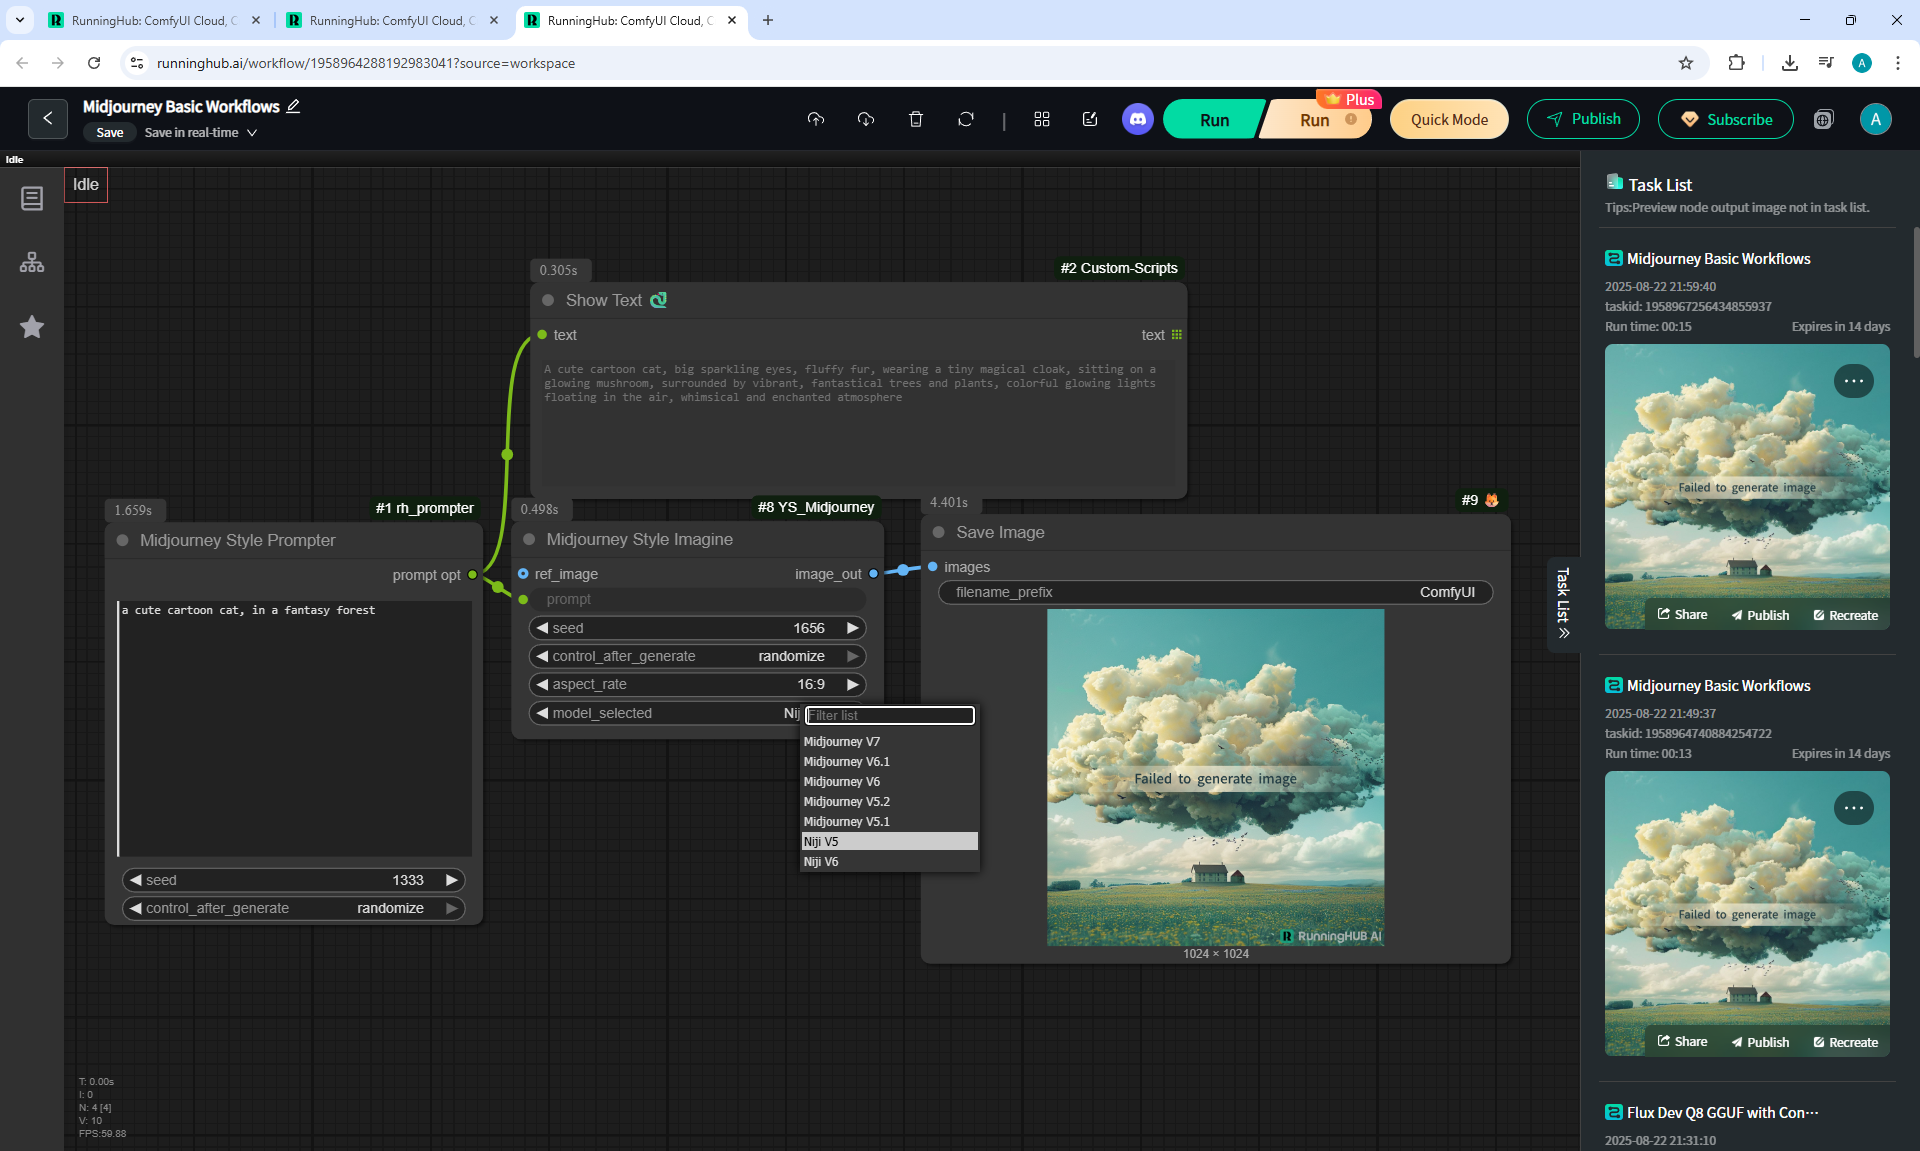Click the grid apps icon in toolbar

[x=1041, y=119]
